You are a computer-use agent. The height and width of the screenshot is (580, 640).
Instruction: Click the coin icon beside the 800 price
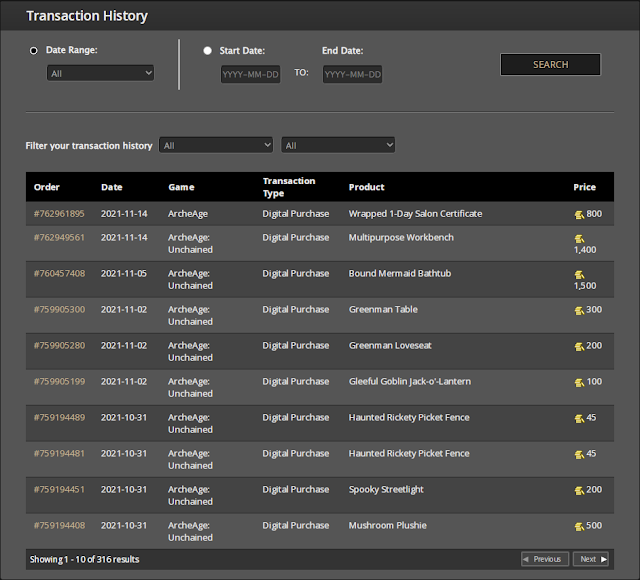click(579, 214)
